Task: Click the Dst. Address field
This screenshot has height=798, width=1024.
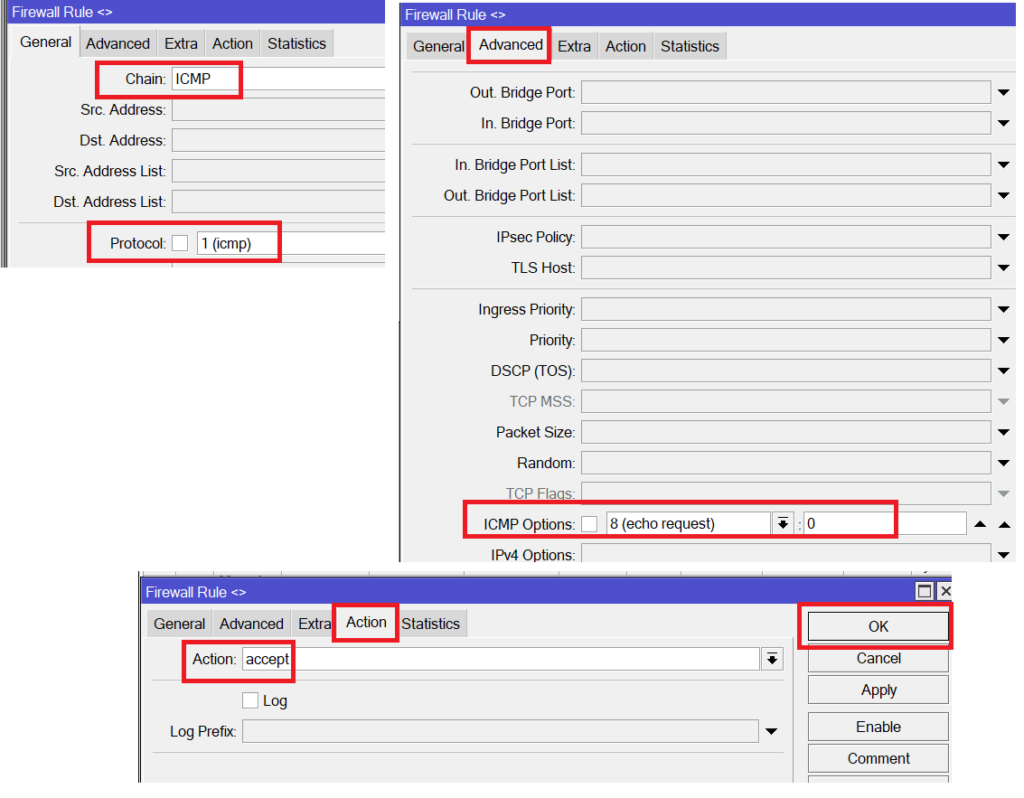Action: (x=278, y=140)
